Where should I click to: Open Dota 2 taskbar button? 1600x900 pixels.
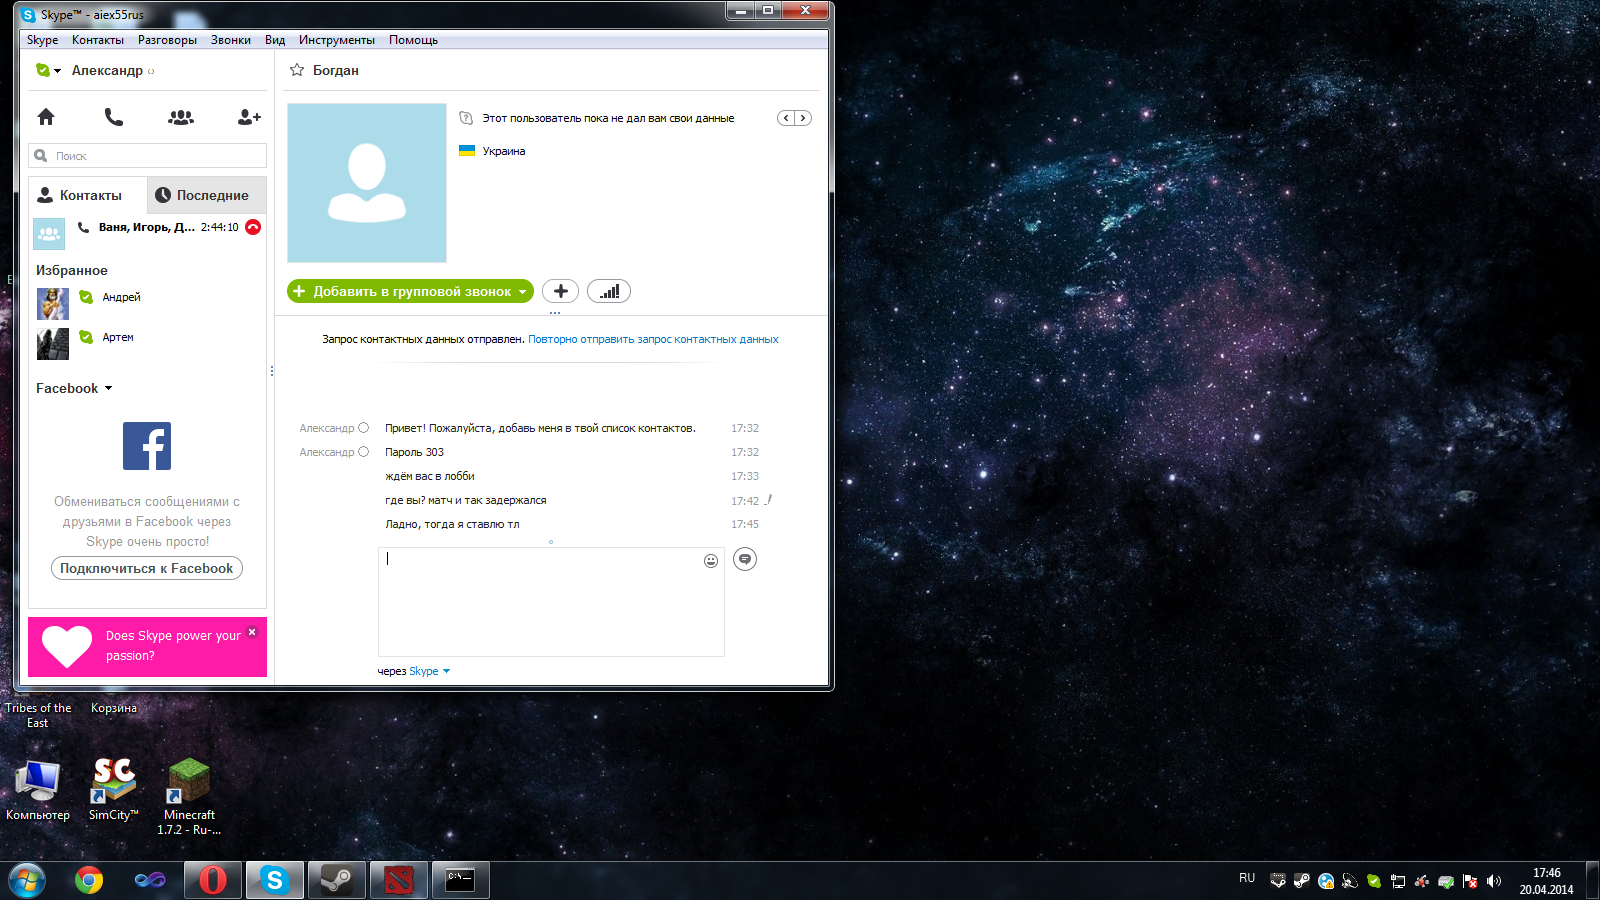pos(399,880)
